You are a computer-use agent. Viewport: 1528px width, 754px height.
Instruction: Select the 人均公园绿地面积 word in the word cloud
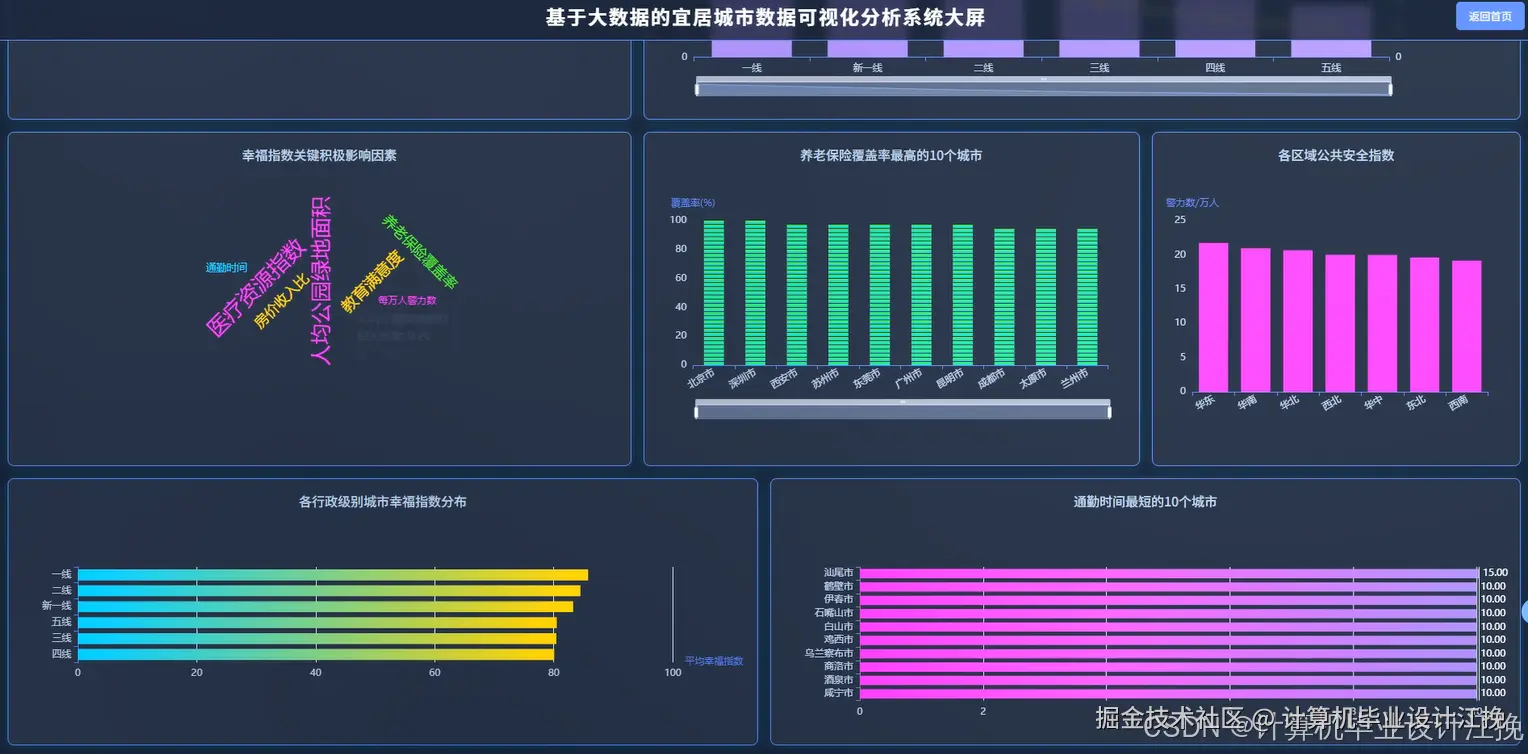(320, 280)
